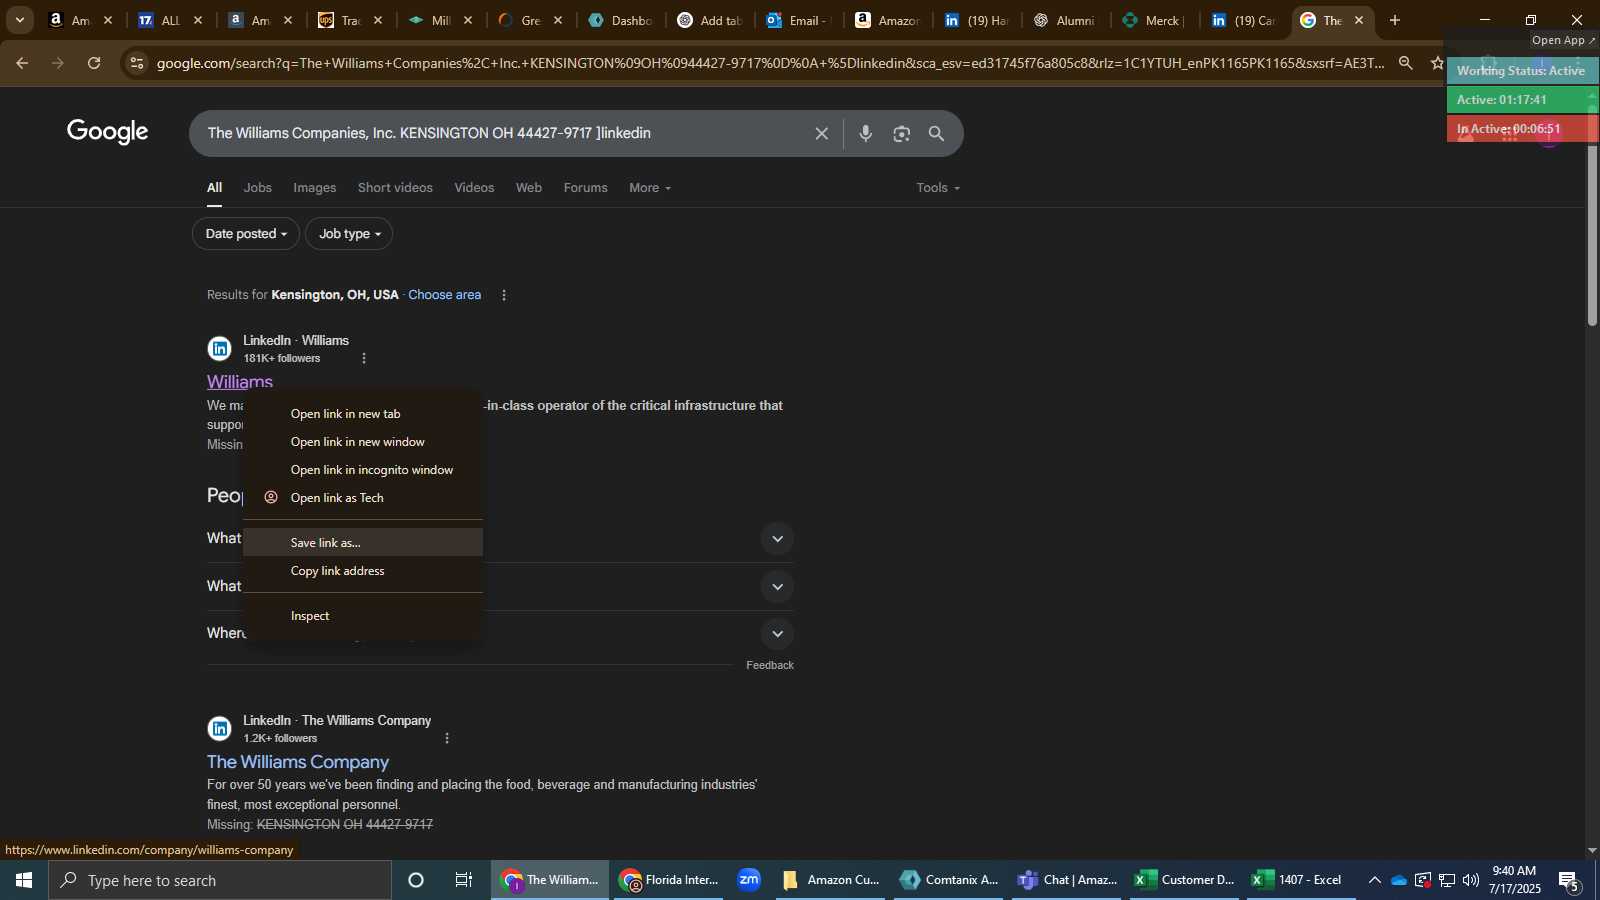
Task: Switch to Dashboard browser tab
Action: click(x=618, y=20)
